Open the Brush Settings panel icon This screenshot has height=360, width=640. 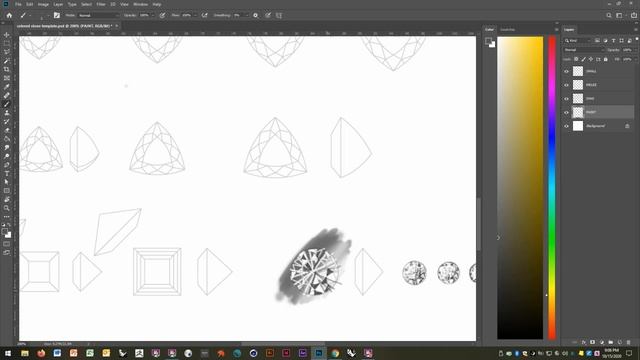click(57, 16)
